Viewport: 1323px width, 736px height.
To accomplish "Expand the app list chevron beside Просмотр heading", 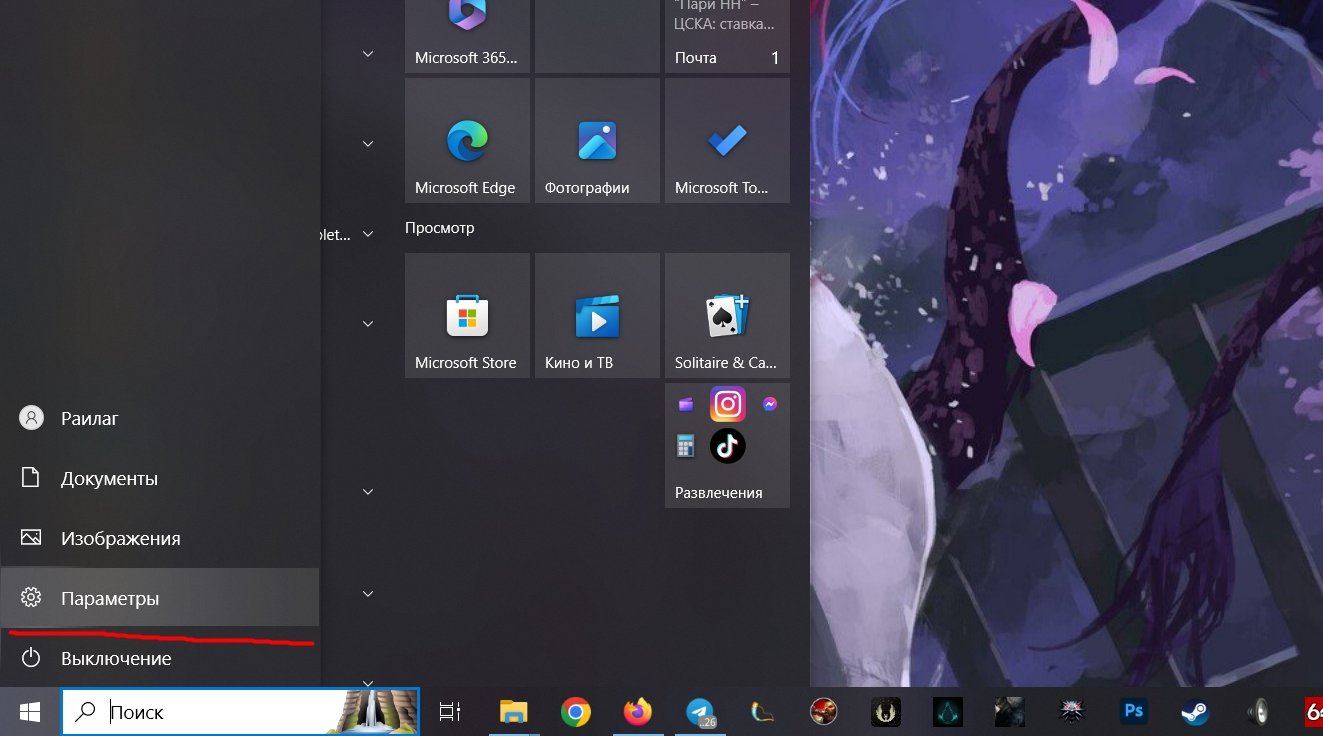I will (368, 234).
